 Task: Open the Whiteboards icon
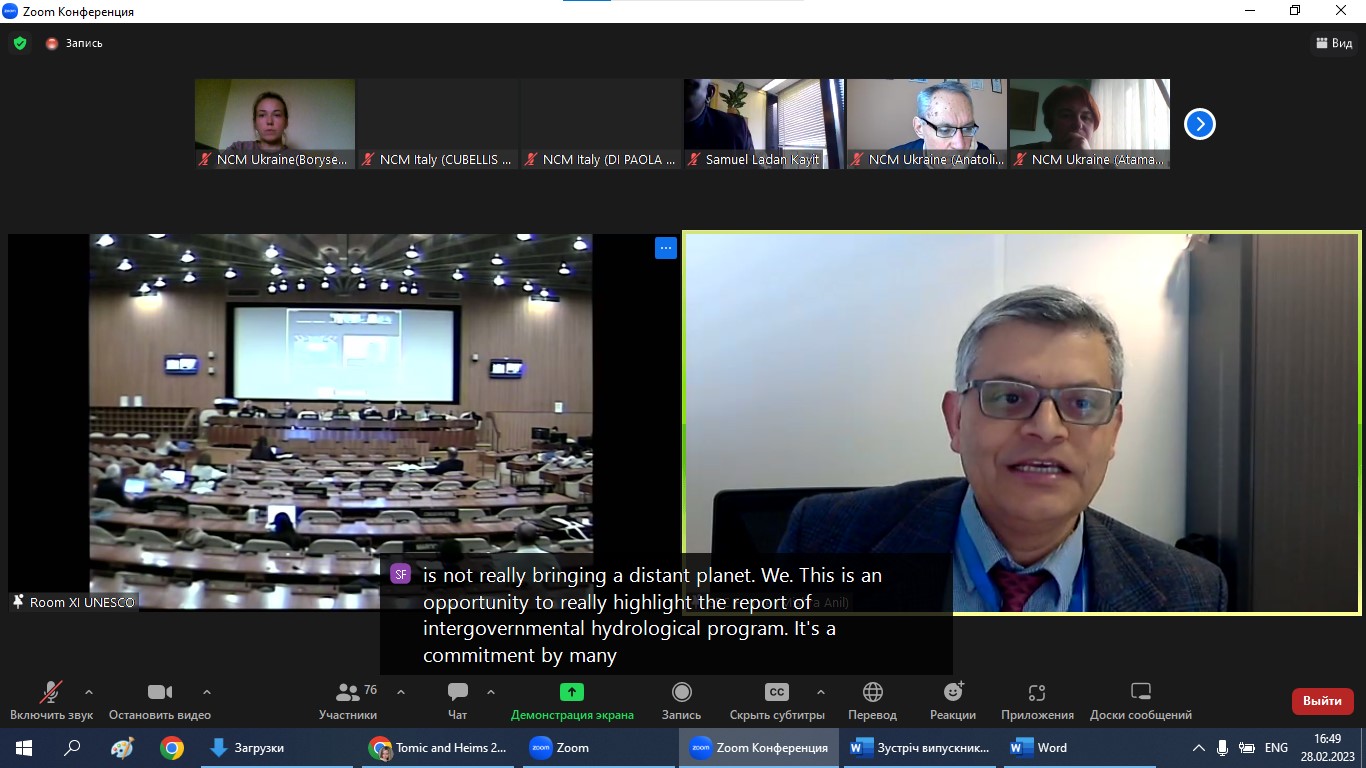(1140, 693)
